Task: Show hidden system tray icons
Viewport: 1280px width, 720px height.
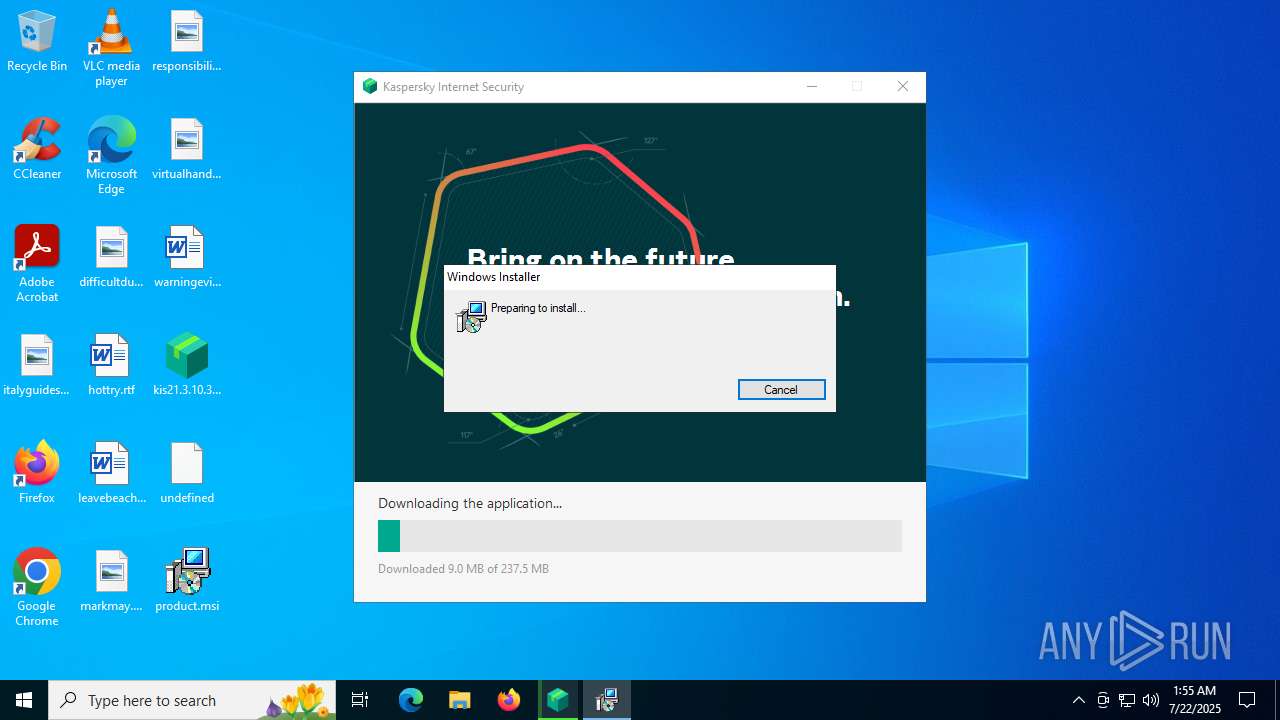Action: [1078, 700]
